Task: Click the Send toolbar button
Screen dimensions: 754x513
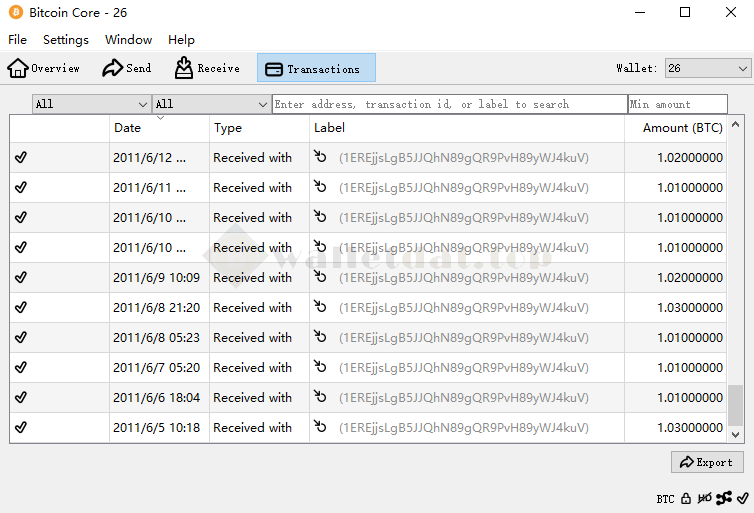Action: [x=127, y=68]
